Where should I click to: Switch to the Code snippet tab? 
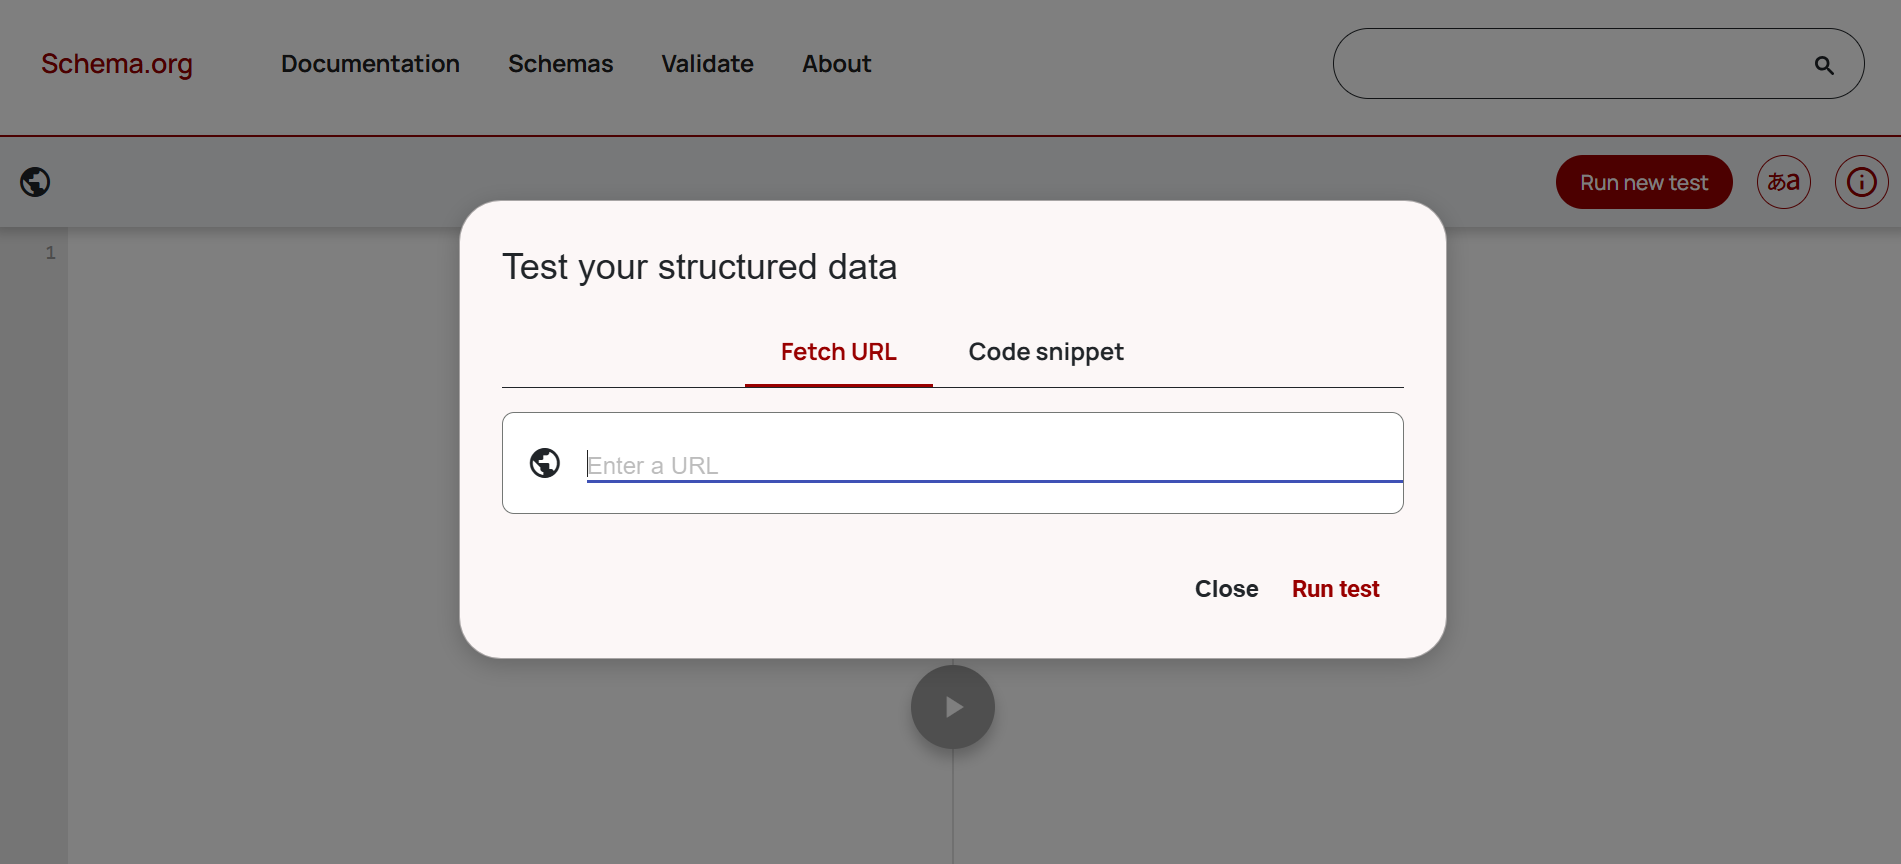pos(1045,352)
